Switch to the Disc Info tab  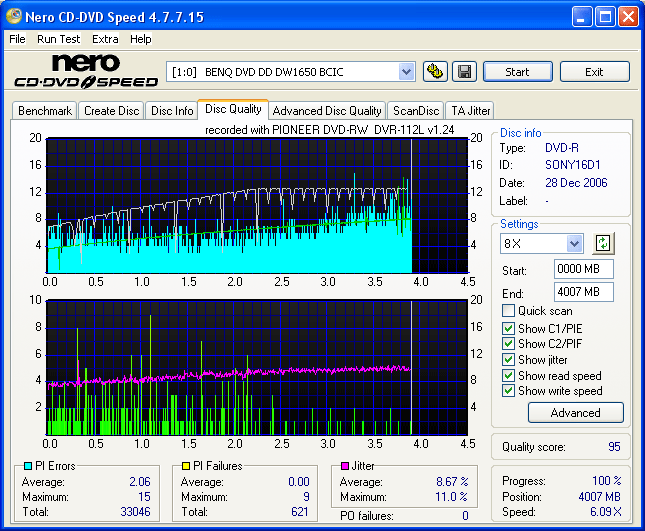[172, 111]
